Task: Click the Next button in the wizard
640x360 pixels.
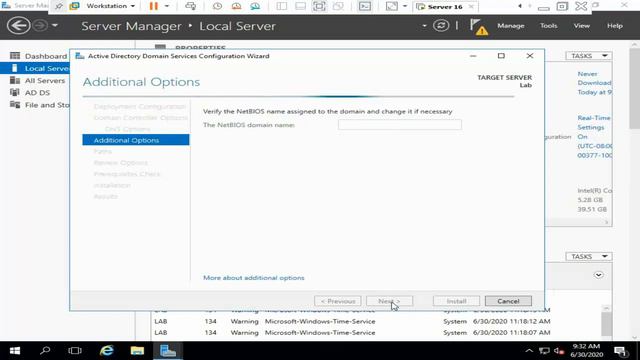Action: (x=389, y=301)
